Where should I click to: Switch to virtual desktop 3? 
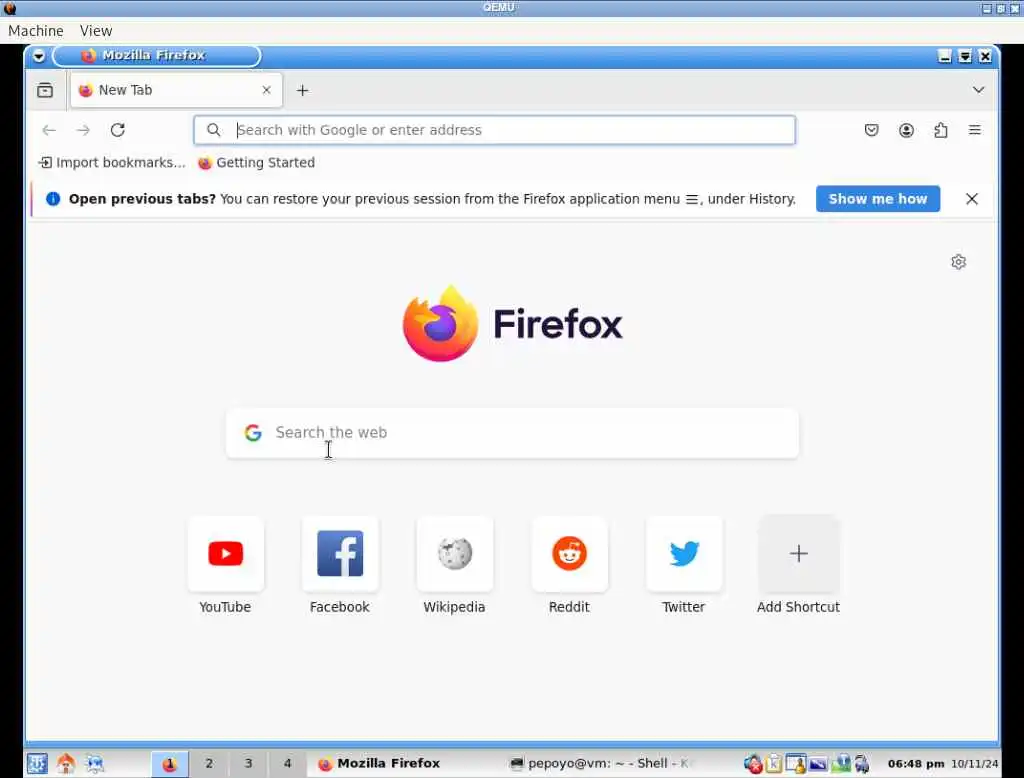tap(248, 763)
